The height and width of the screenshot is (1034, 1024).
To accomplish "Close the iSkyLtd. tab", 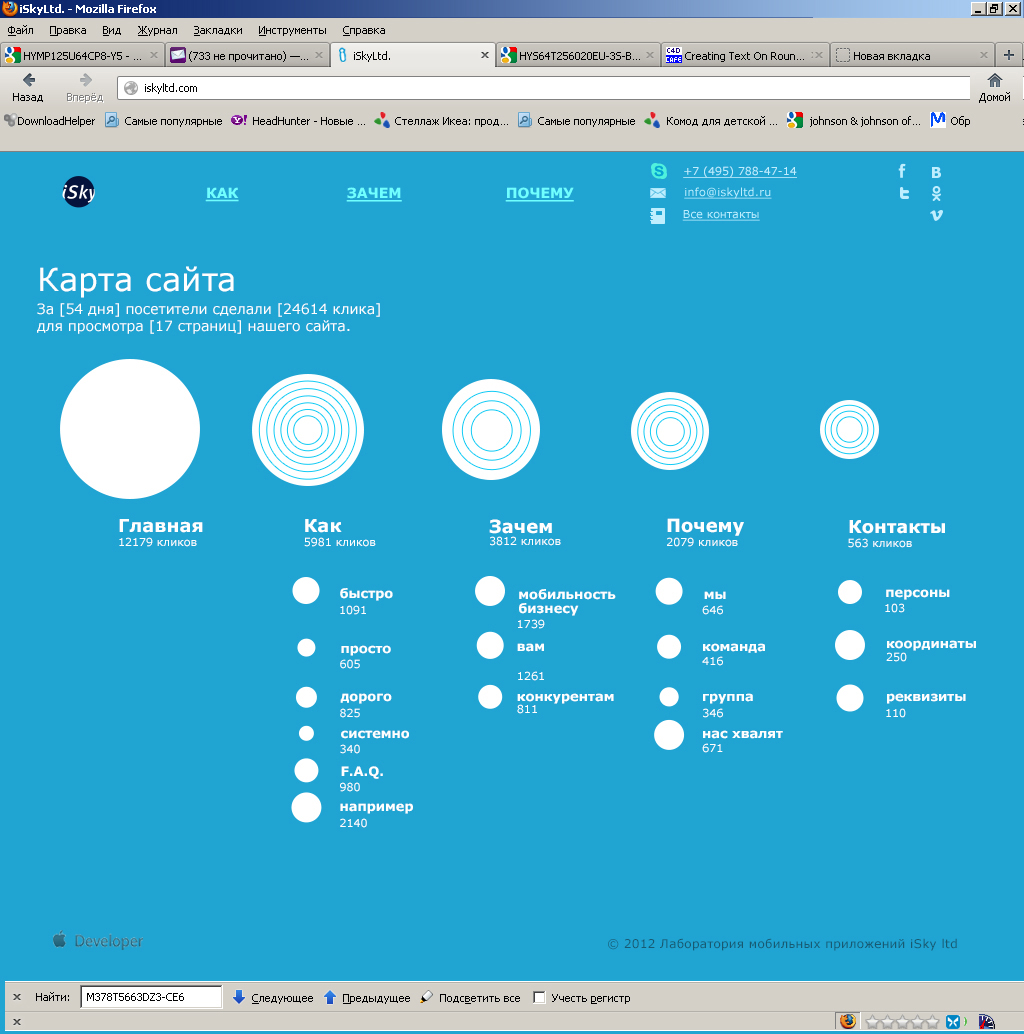I will (x=485, y=55).
